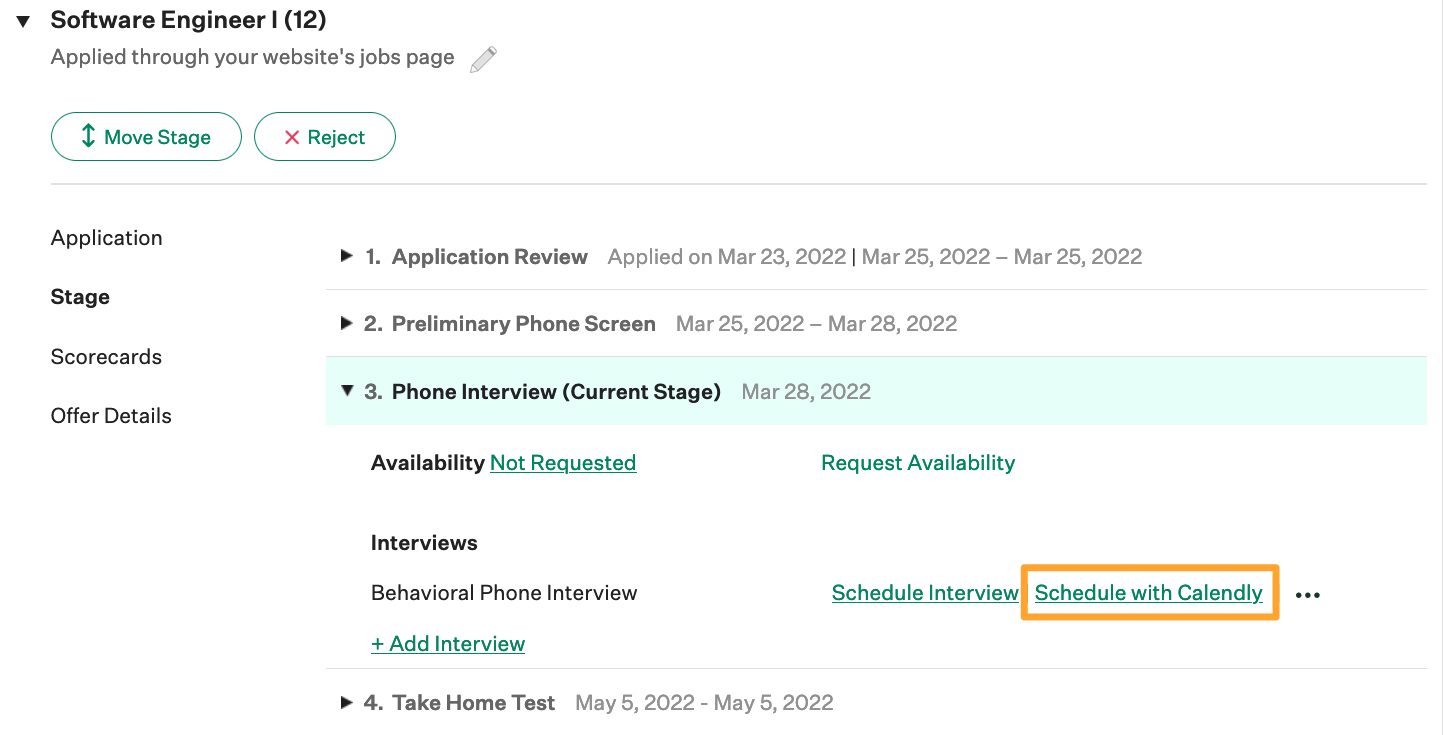Click the Add Interview link
This screenshot has height=735, width=1443.
coord(448,644)
